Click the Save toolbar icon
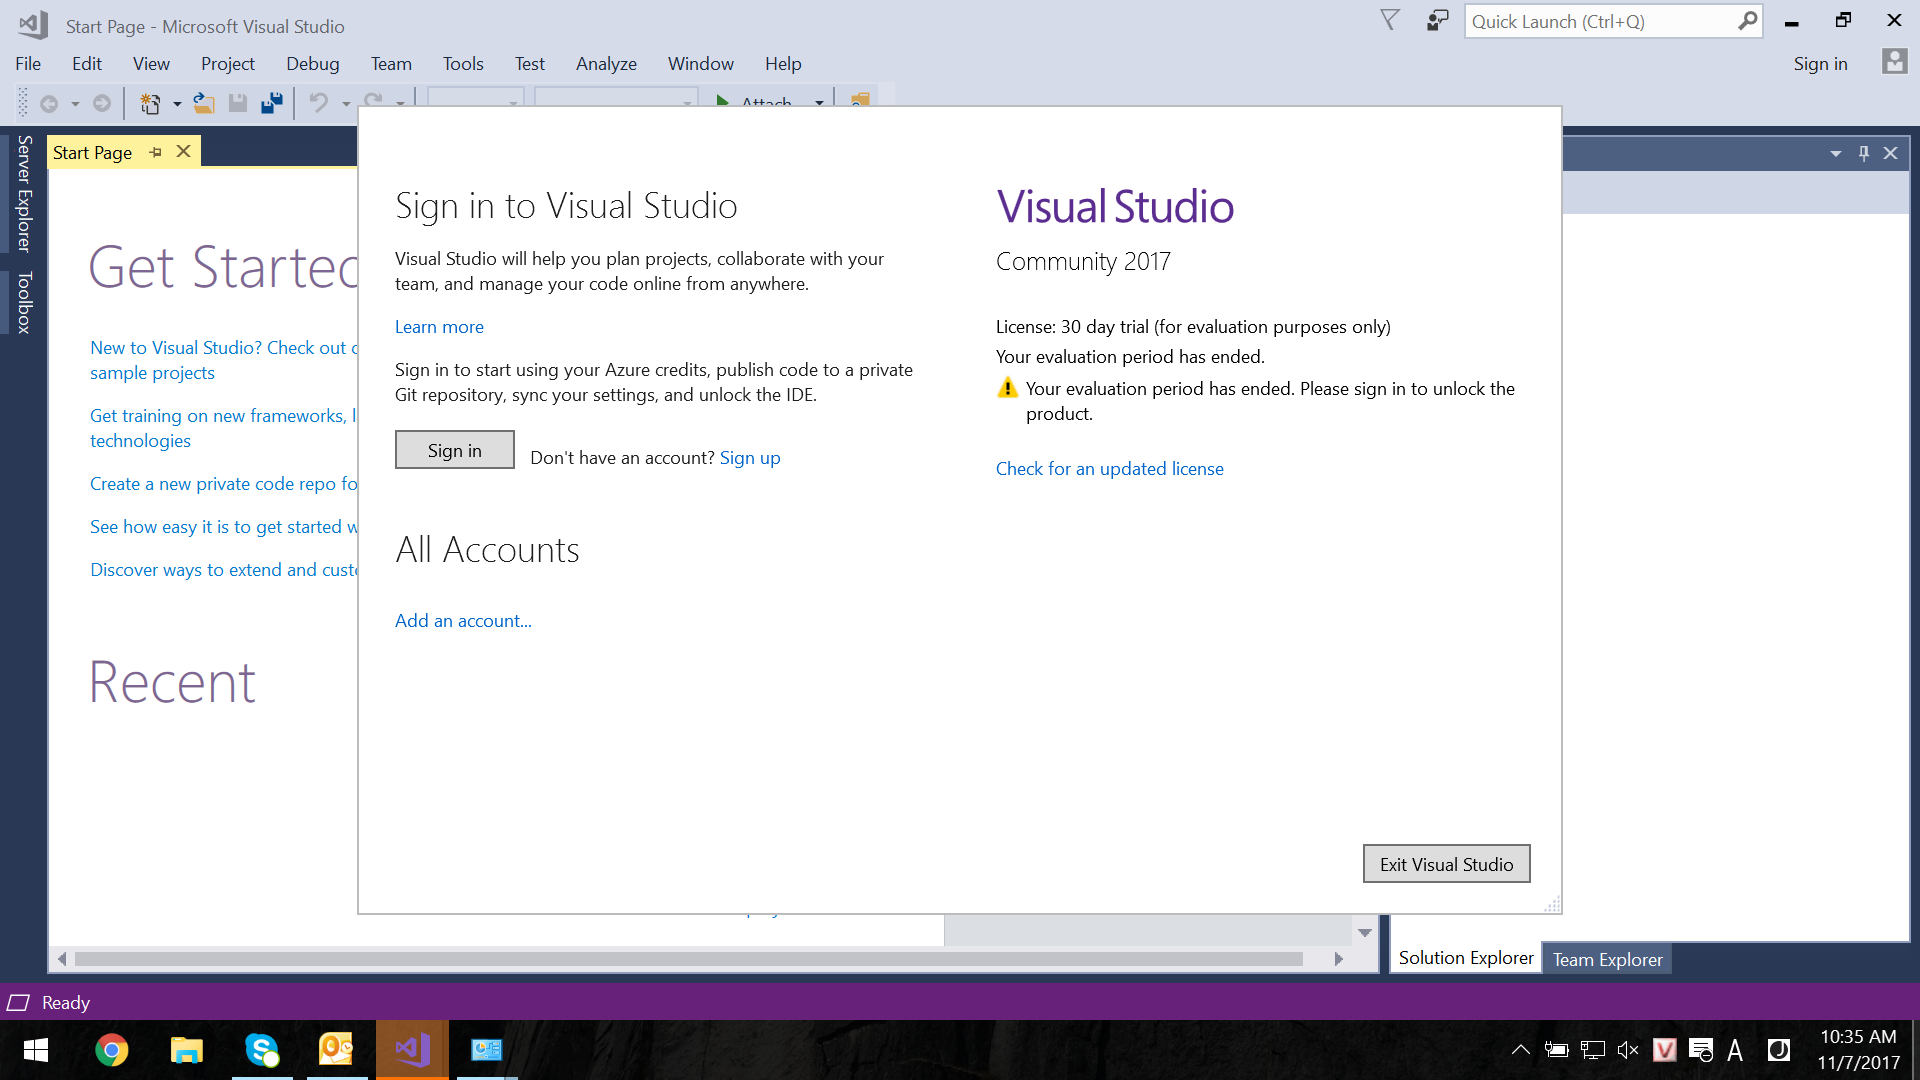This screenshot has height=1080, width=1920. click(238, 103)
